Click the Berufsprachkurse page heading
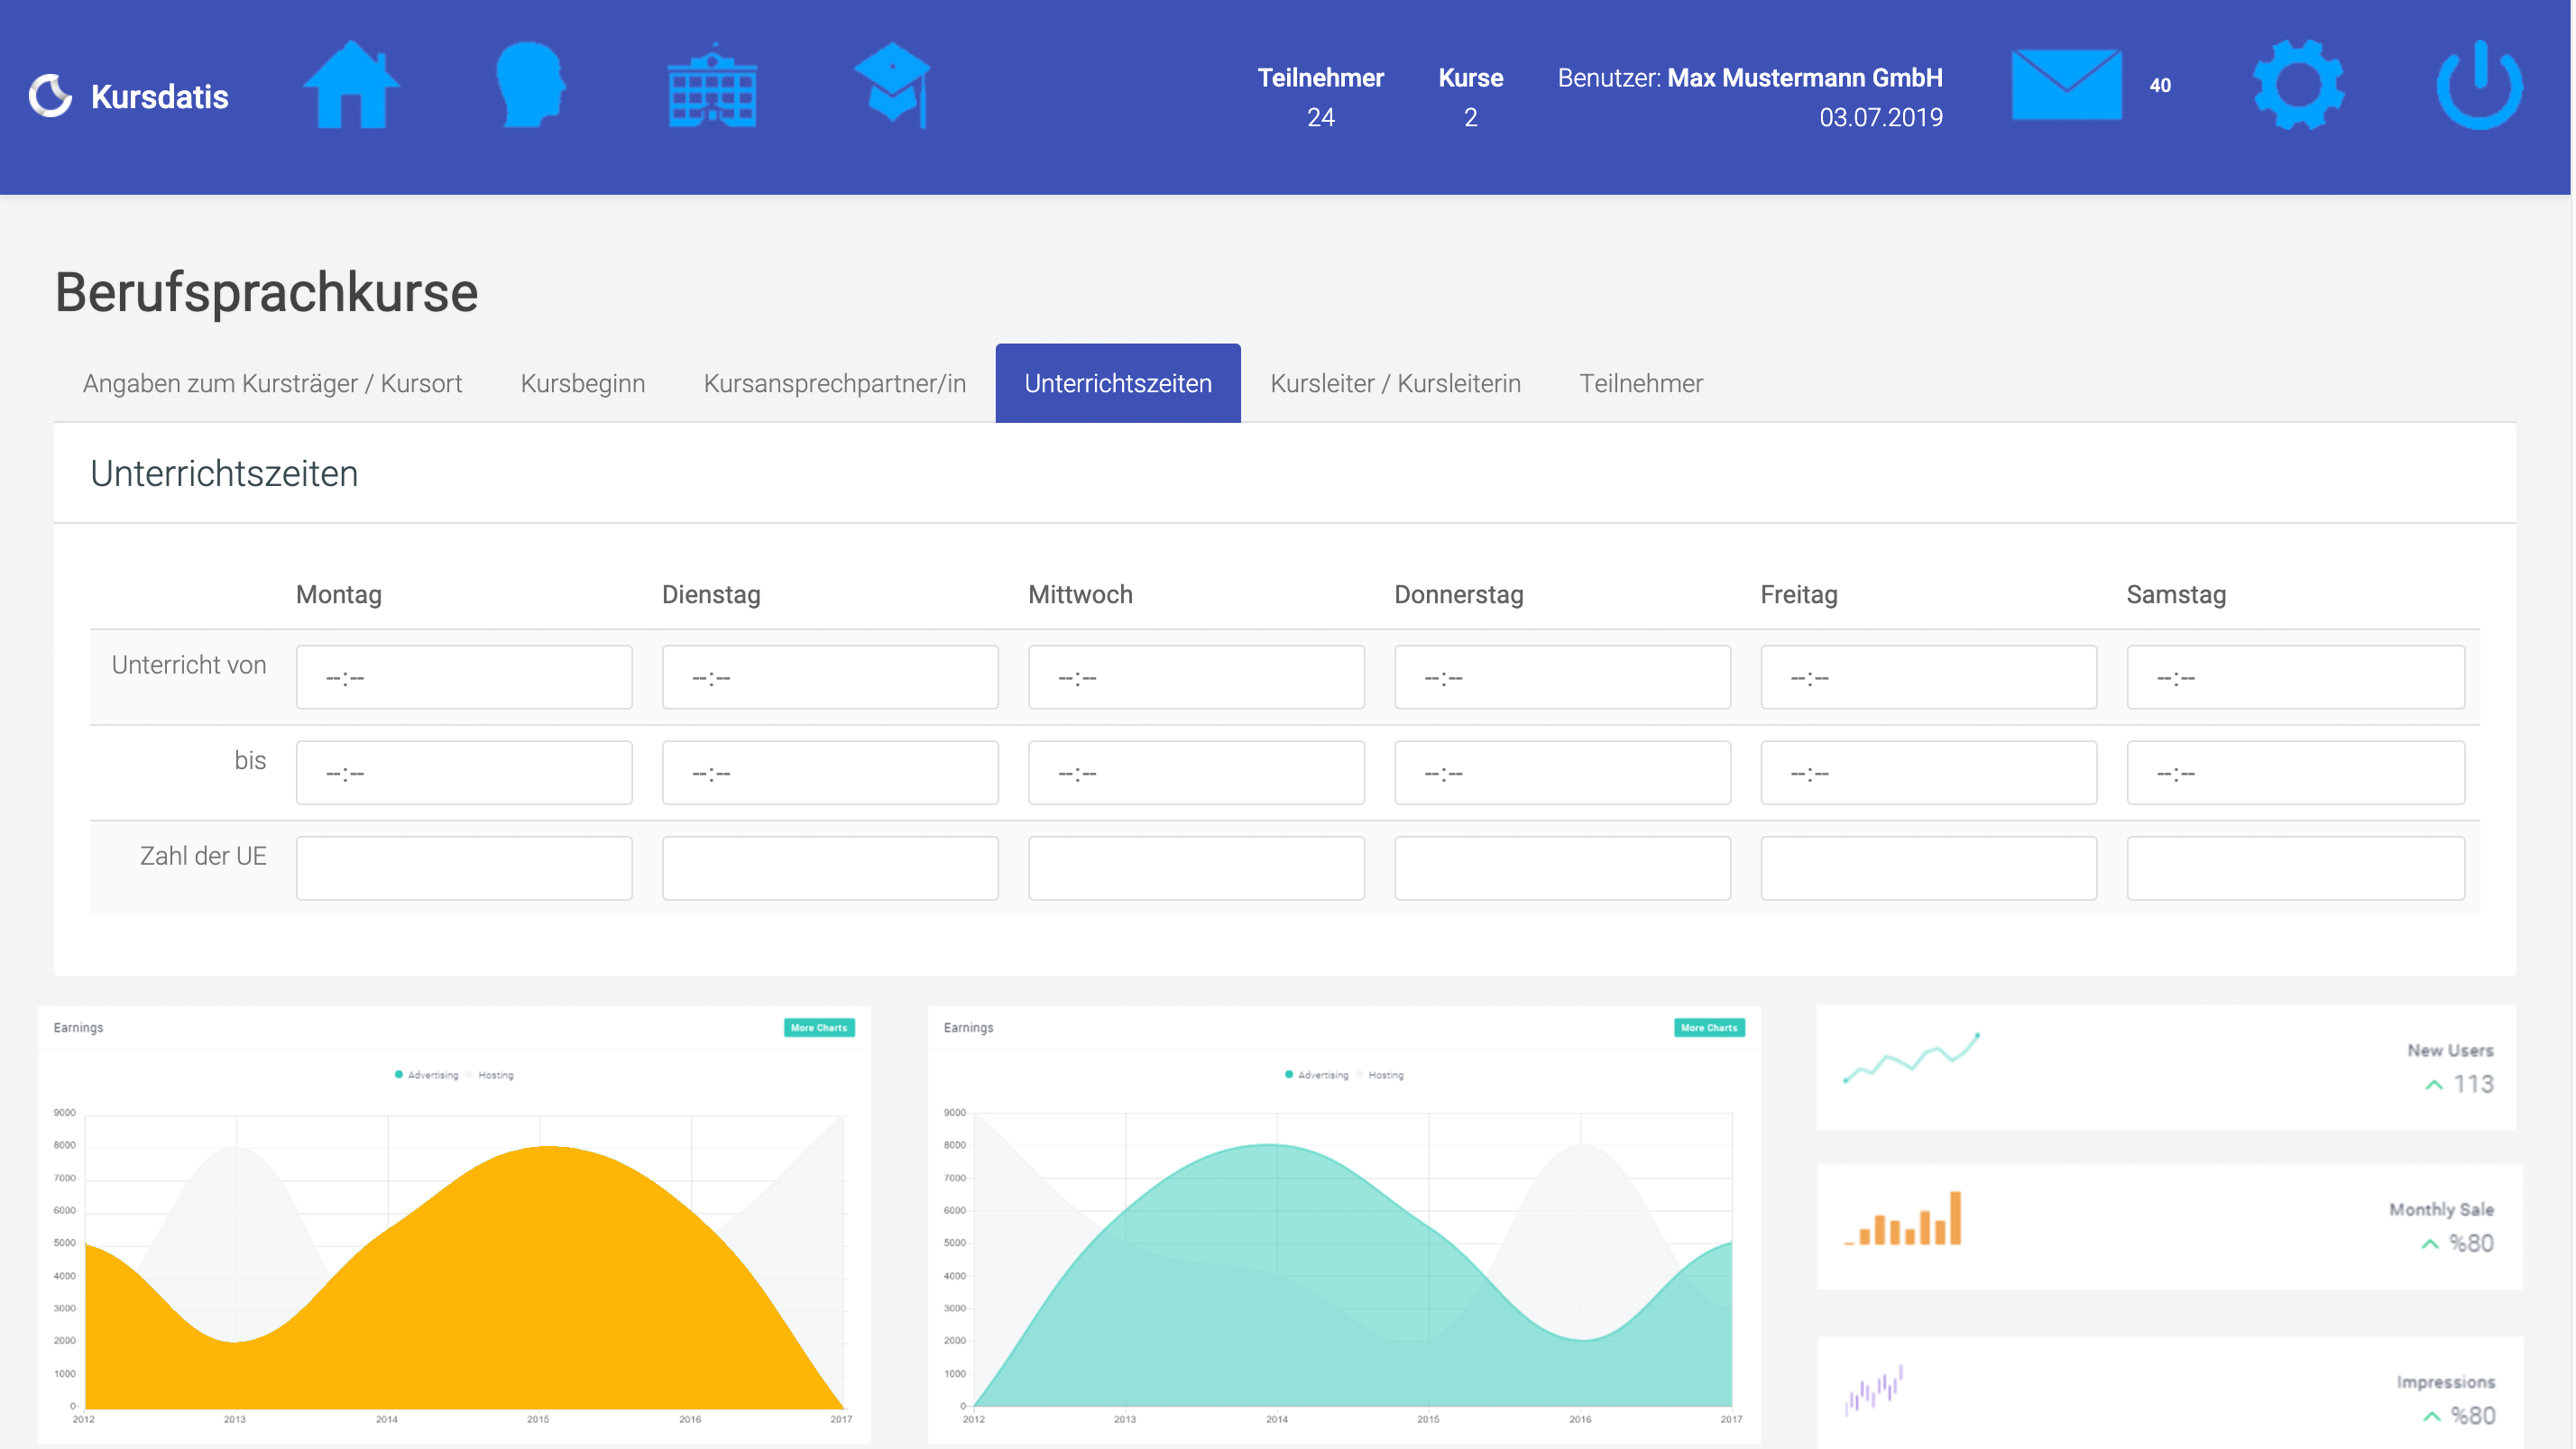 266,292
